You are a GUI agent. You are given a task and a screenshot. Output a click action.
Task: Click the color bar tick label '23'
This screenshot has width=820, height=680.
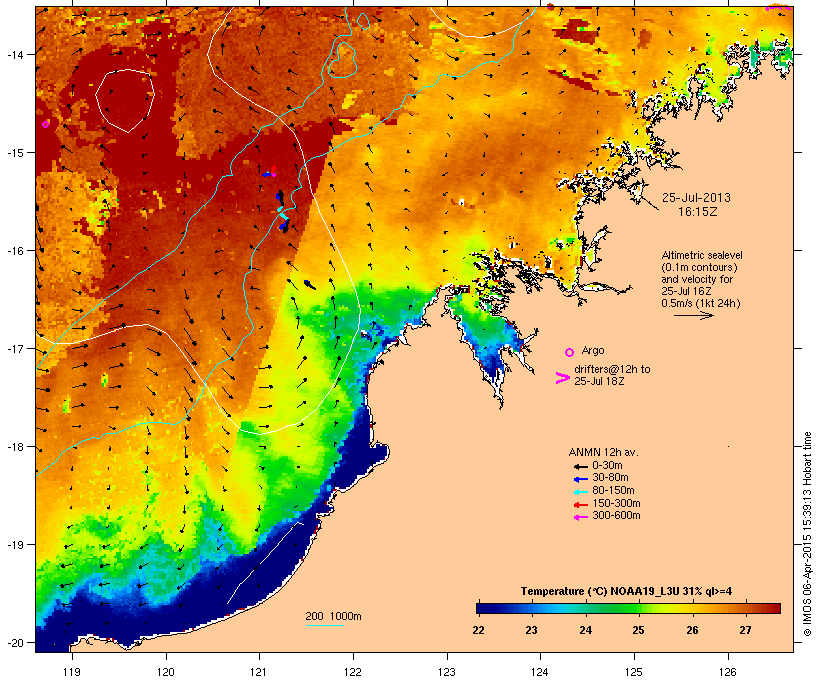coord(531,630)
